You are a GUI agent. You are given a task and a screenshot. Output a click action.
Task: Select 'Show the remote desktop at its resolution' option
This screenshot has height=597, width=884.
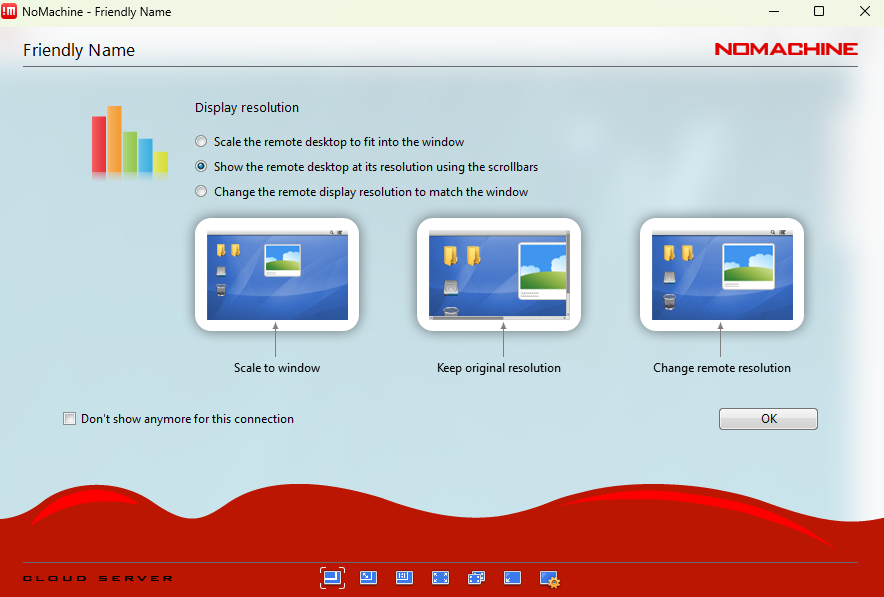pos(202,167)
